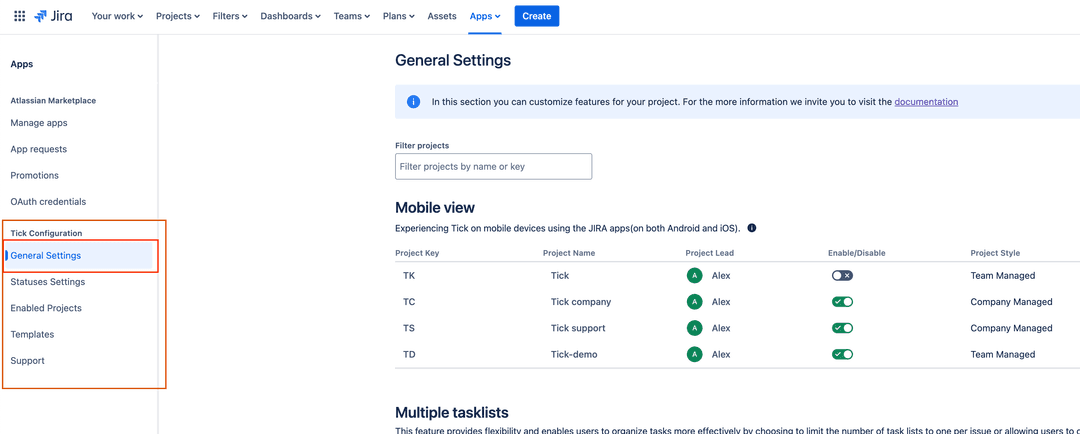
Task: Click the Mobile view heading
Action: [435, 207]
